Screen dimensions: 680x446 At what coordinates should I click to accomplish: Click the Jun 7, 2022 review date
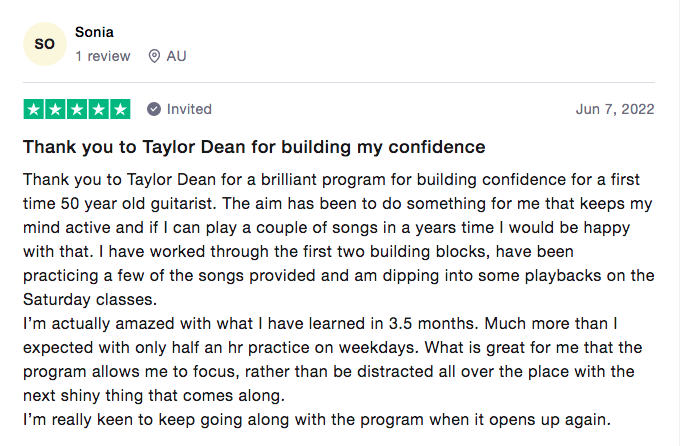point(615,109)
